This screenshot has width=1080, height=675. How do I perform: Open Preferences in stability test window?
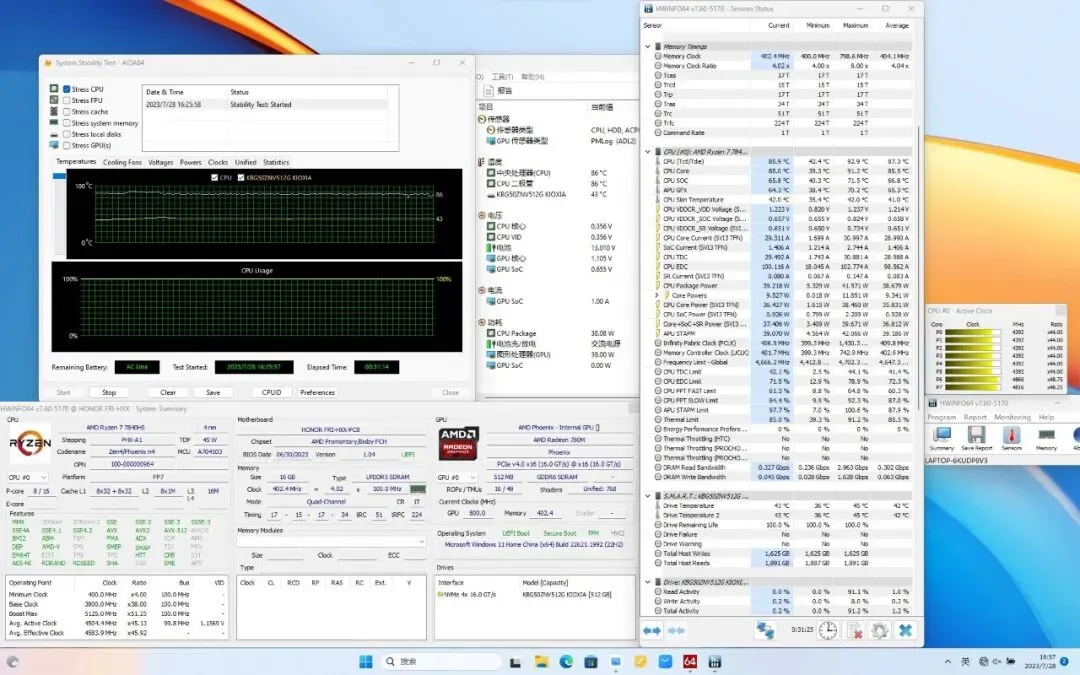318,393
